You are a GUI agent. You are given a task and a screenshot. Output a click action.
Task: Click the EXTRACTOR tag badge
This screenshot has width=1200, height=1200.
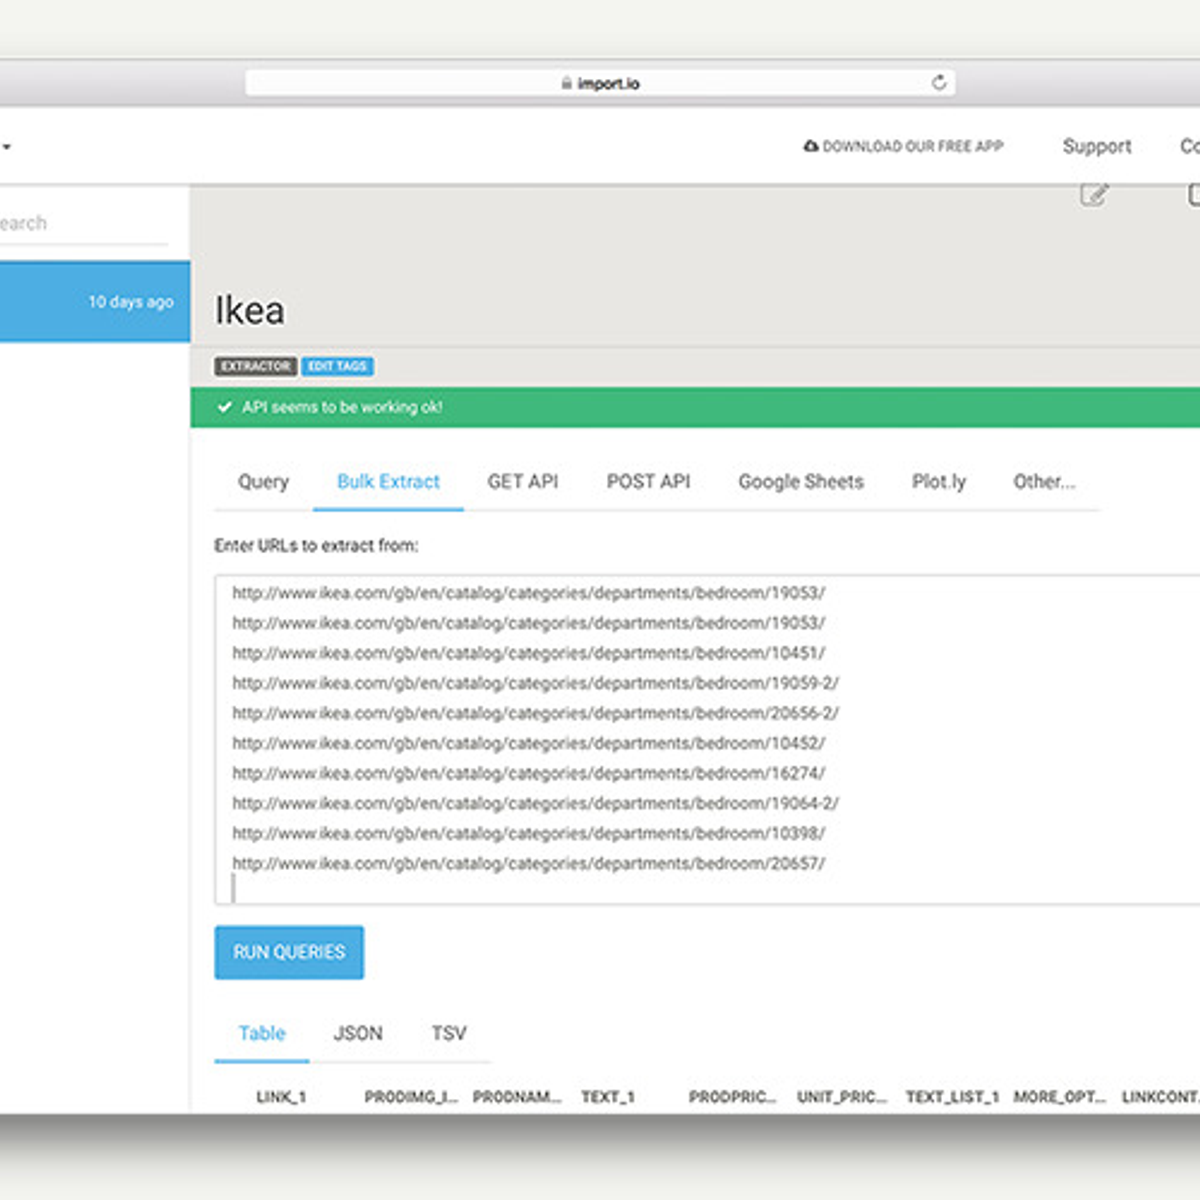point(256,366)
